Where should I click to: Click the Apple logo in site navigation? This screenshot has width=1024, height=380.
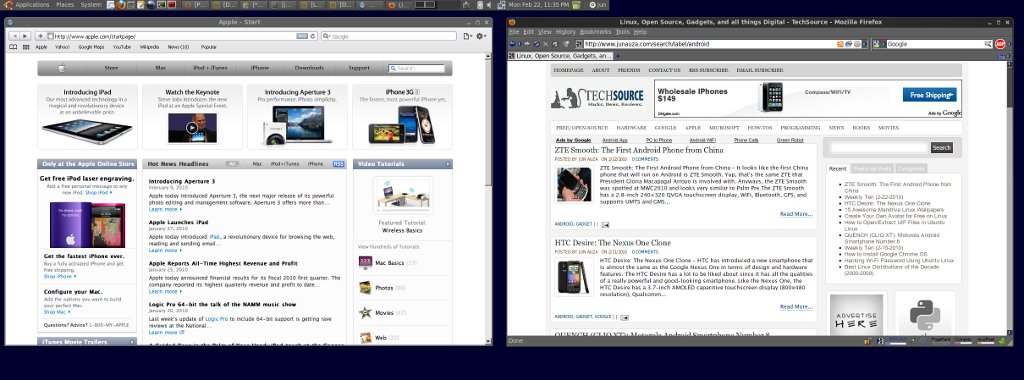click(x=62, y=68)
